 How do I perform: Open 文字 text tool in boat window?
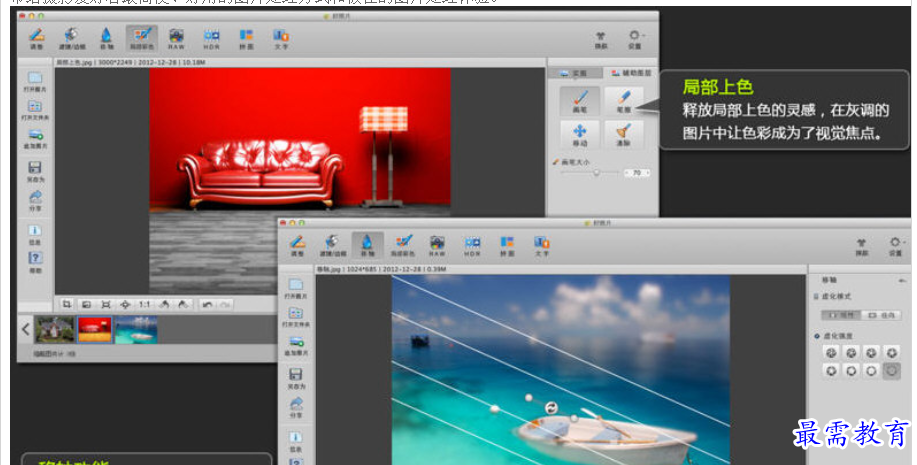(542, 246)
